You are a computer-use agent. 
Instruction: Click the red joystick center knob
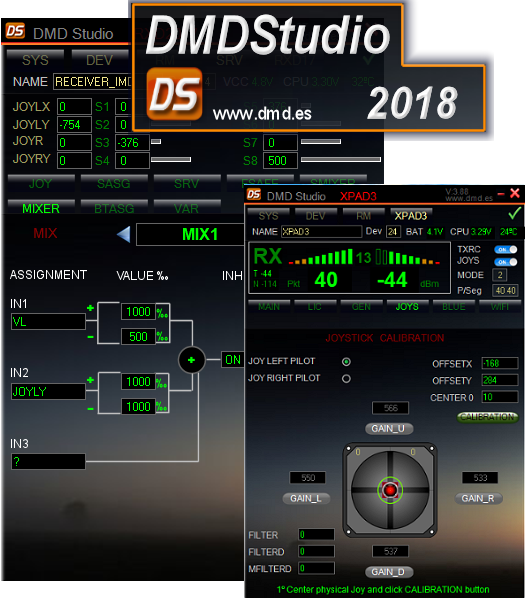click(390, 490)
